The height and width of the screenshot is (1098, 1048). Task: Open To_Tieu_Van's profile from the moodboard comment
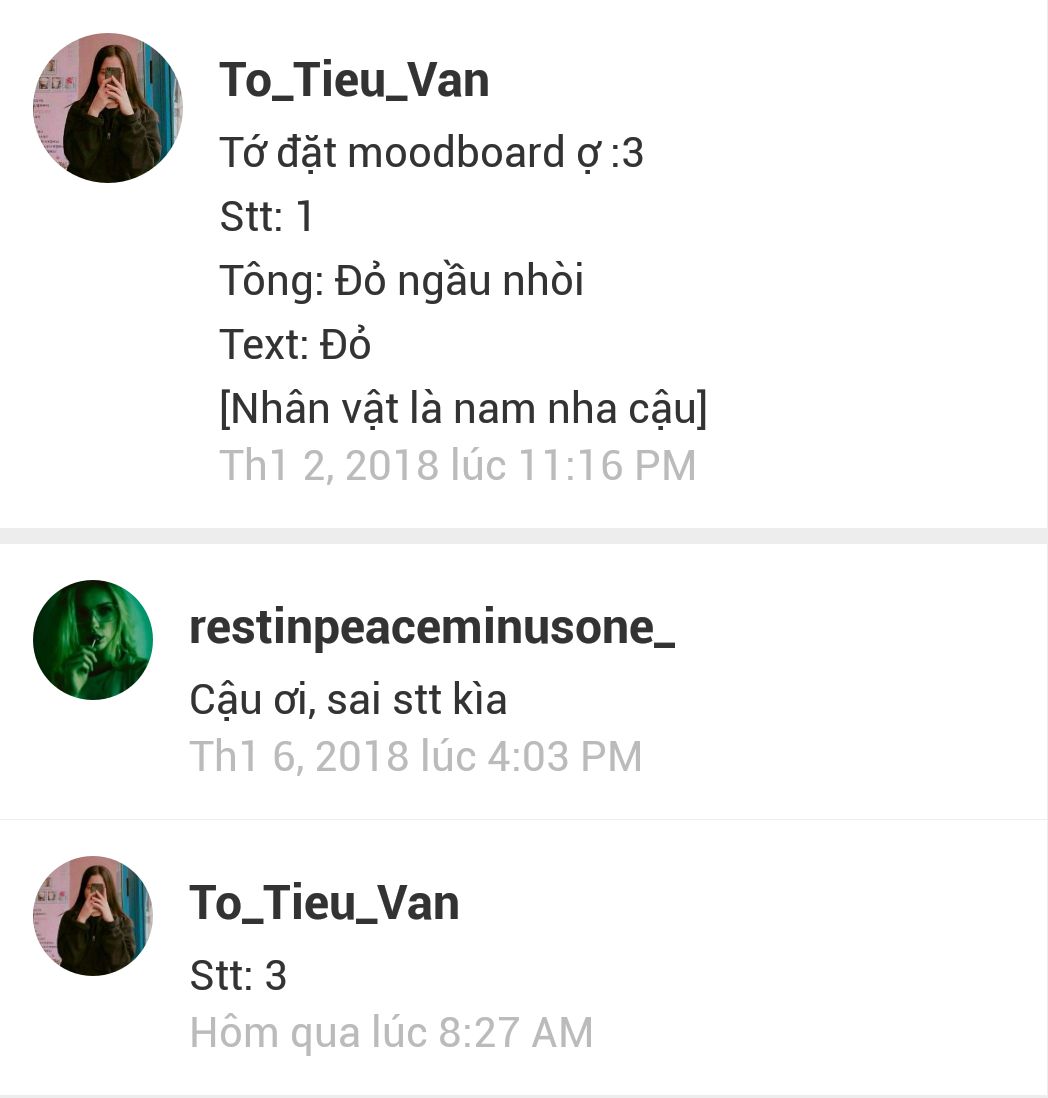(x=354, y=81)
